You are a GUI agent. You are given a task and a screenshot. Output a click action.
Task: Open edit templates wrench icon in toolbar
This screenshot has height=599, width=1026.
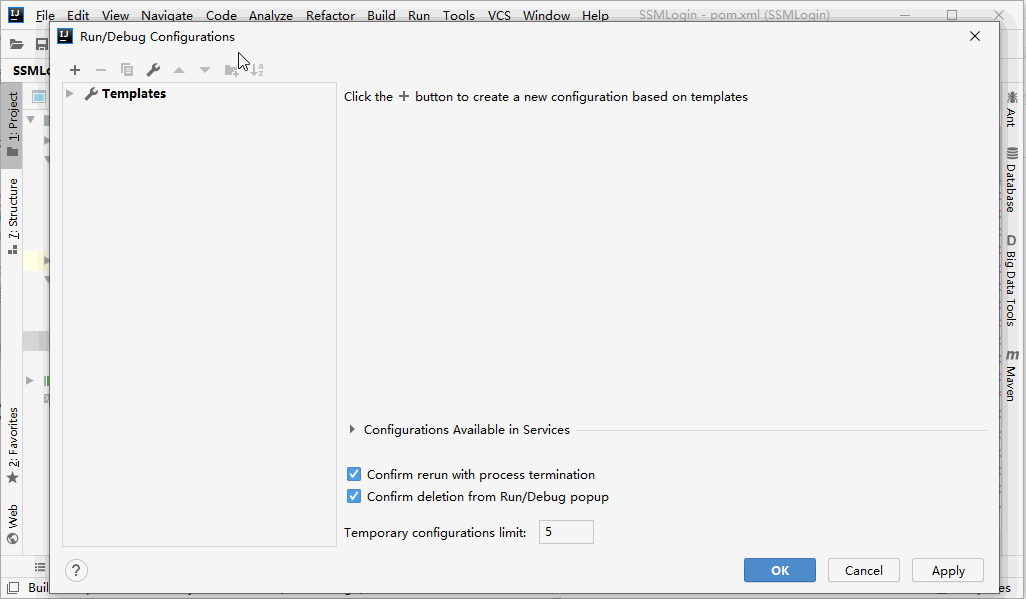click(x=153, y=70)
